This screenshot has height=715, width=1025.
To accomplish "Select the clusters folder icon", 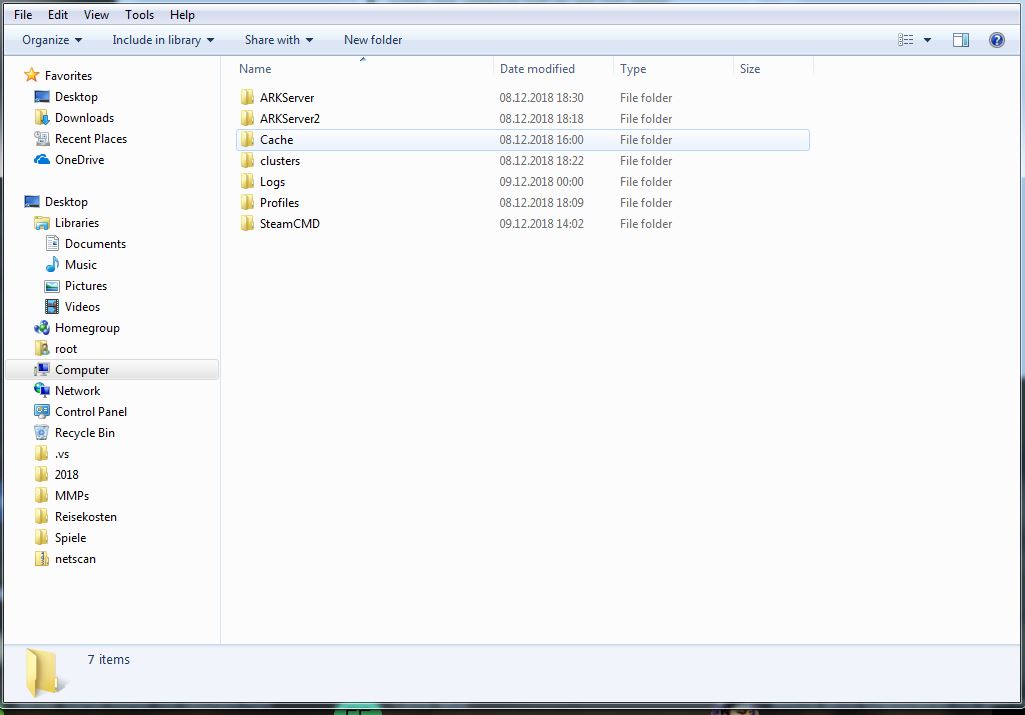I will [247, 160].
